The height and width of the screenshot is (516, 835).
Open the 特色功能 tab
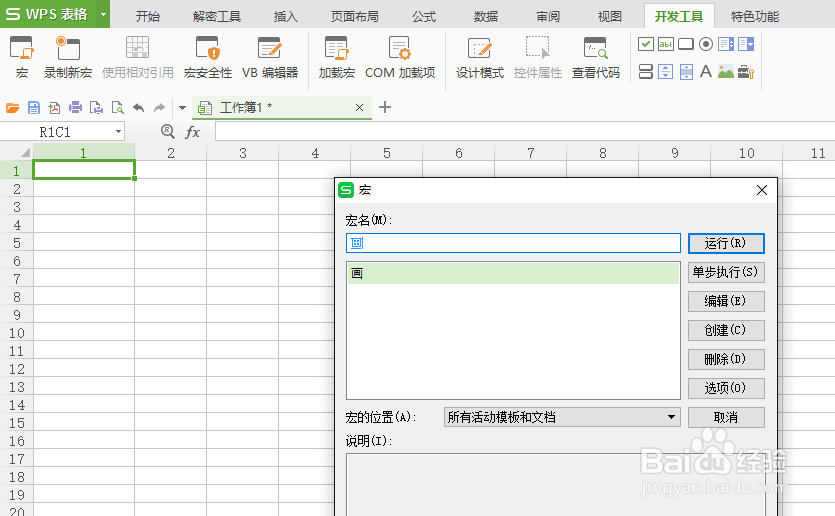coord(755,17)
